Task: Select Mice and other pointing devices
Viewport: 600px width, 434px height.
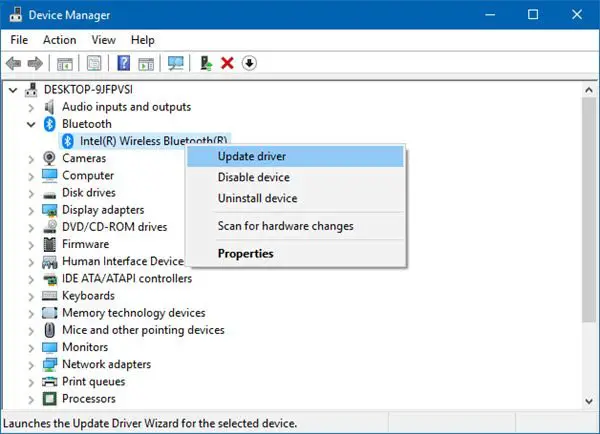Action: coord(143,330)
